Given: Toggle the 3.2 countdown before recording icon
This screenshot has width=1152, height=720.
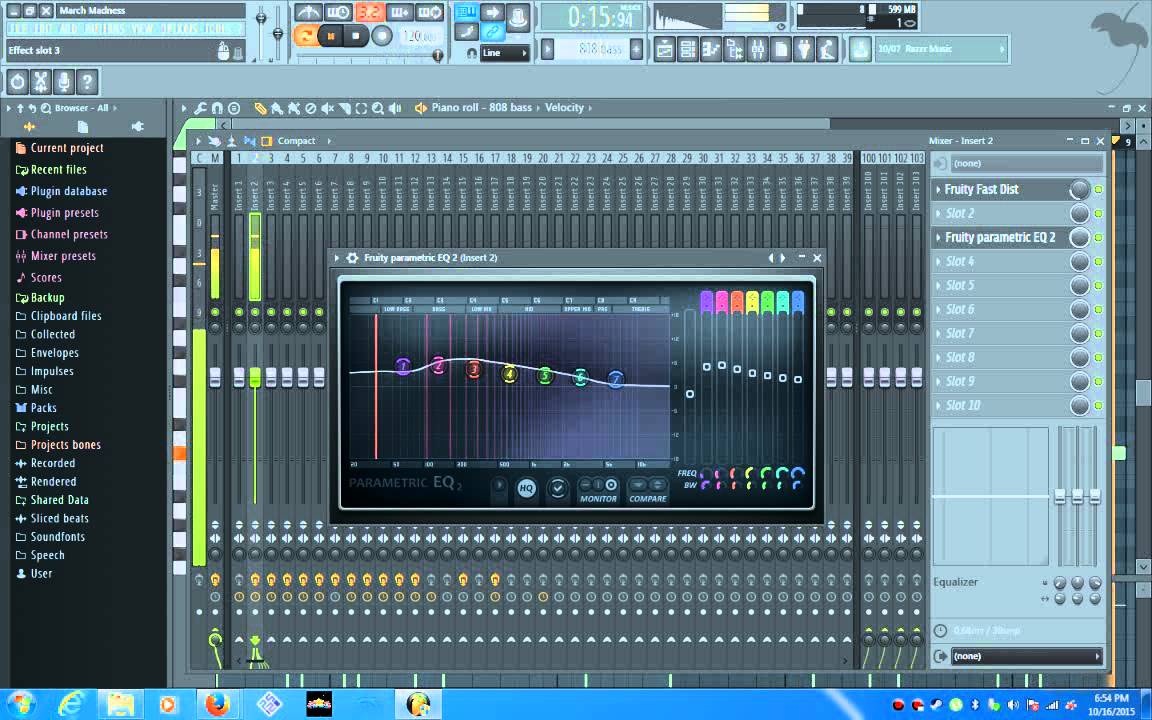Looking at the screenshot, I should point(369,12).
